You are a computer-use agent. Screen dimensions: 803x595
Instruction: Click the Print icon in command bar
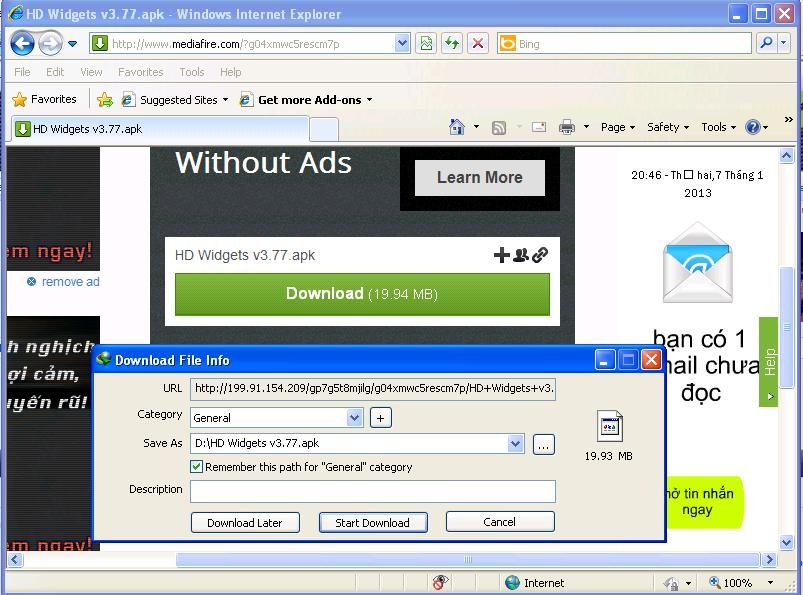coord(567,127)
